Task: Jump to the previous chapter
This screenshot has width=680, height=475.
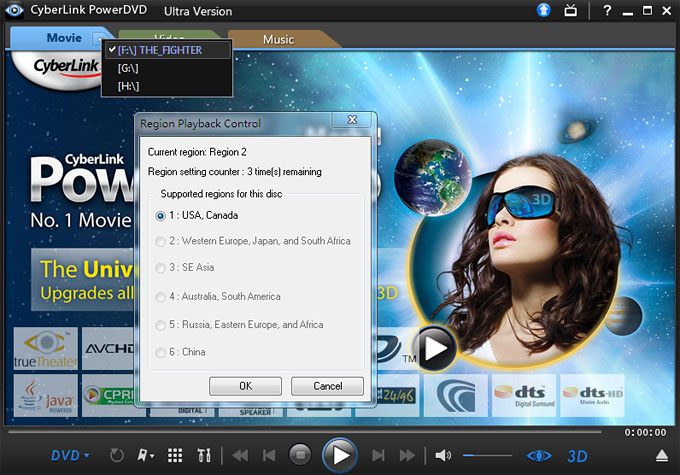Action: click(269, 455)
